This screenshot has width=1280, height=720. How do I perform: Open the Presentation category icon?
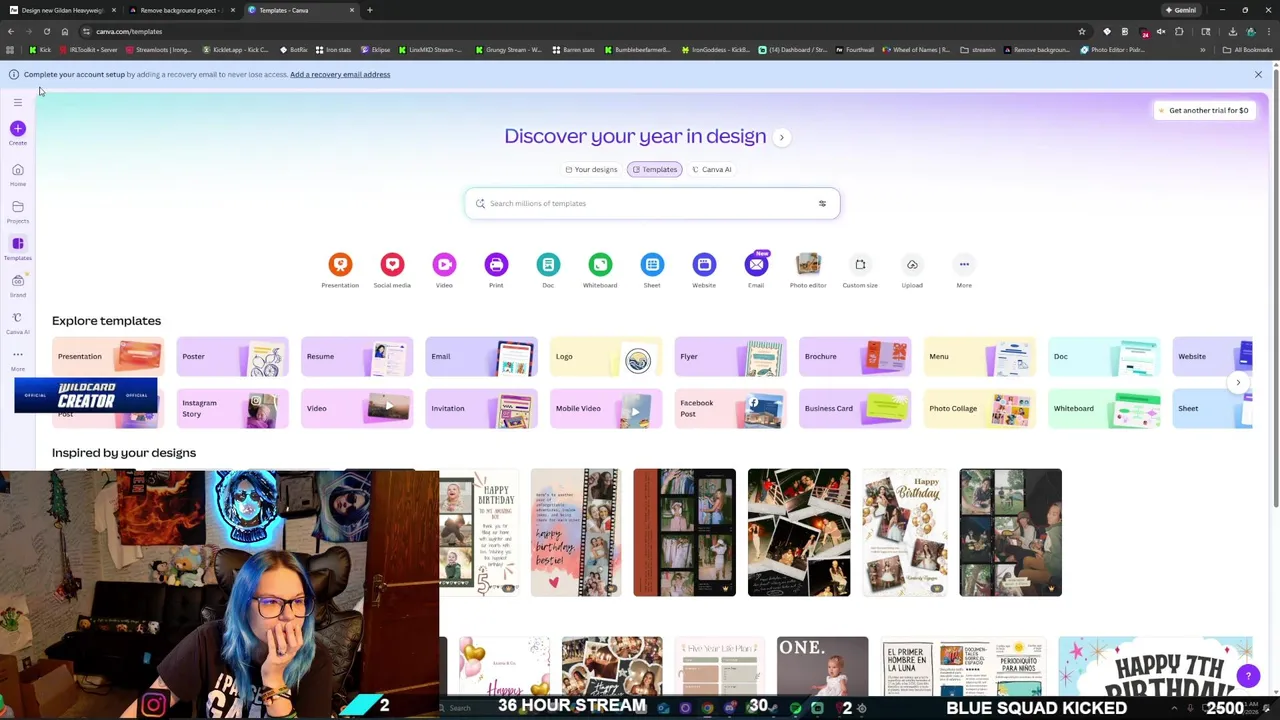(x=340, y=264)
